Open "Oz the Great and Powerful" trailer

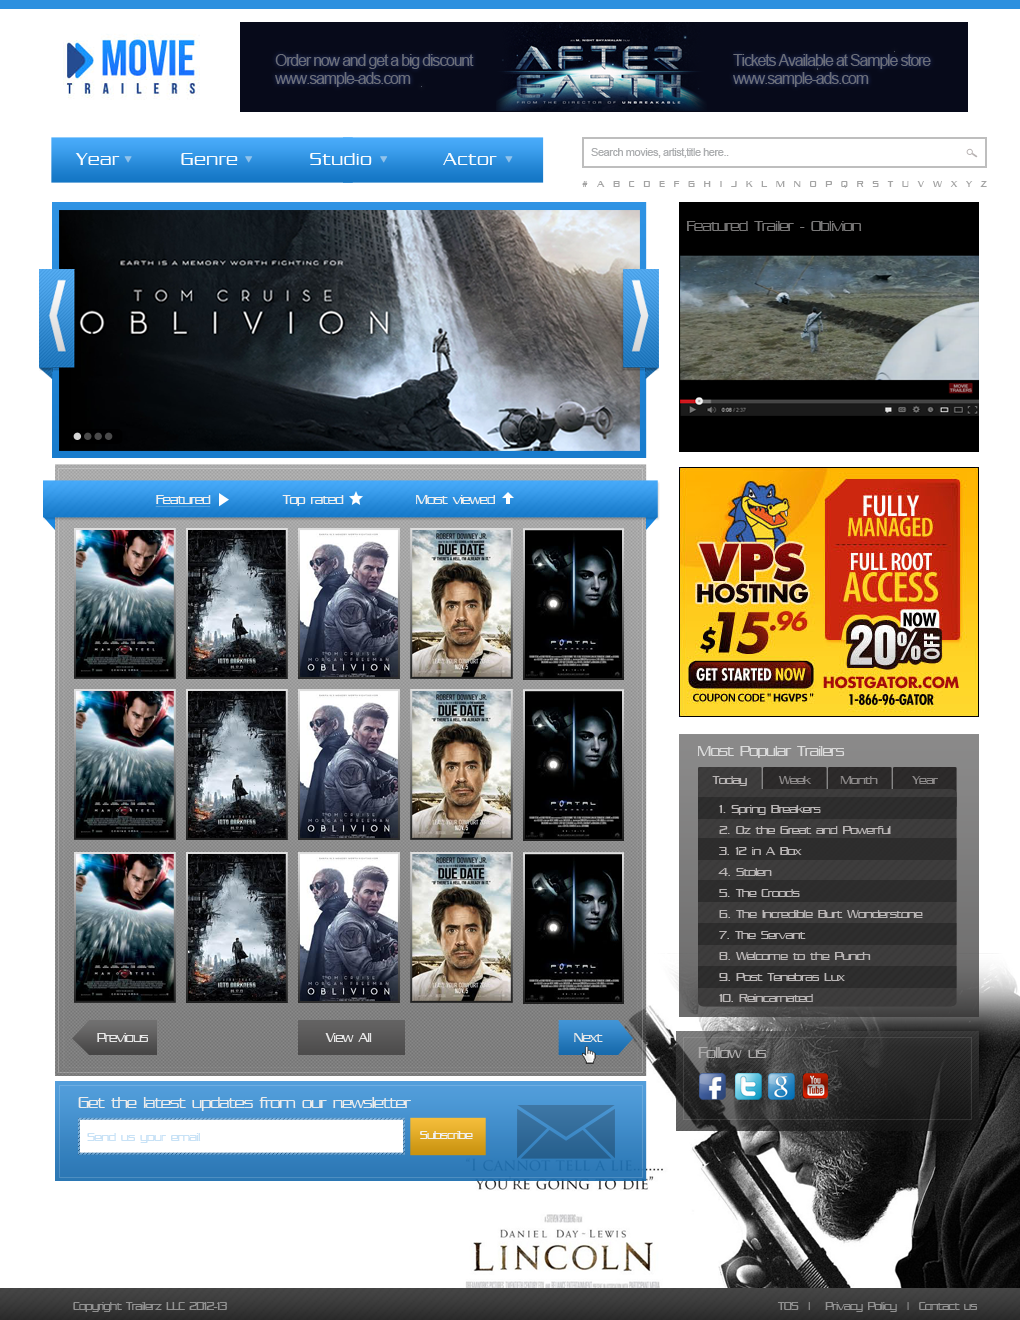pos(827,830)
